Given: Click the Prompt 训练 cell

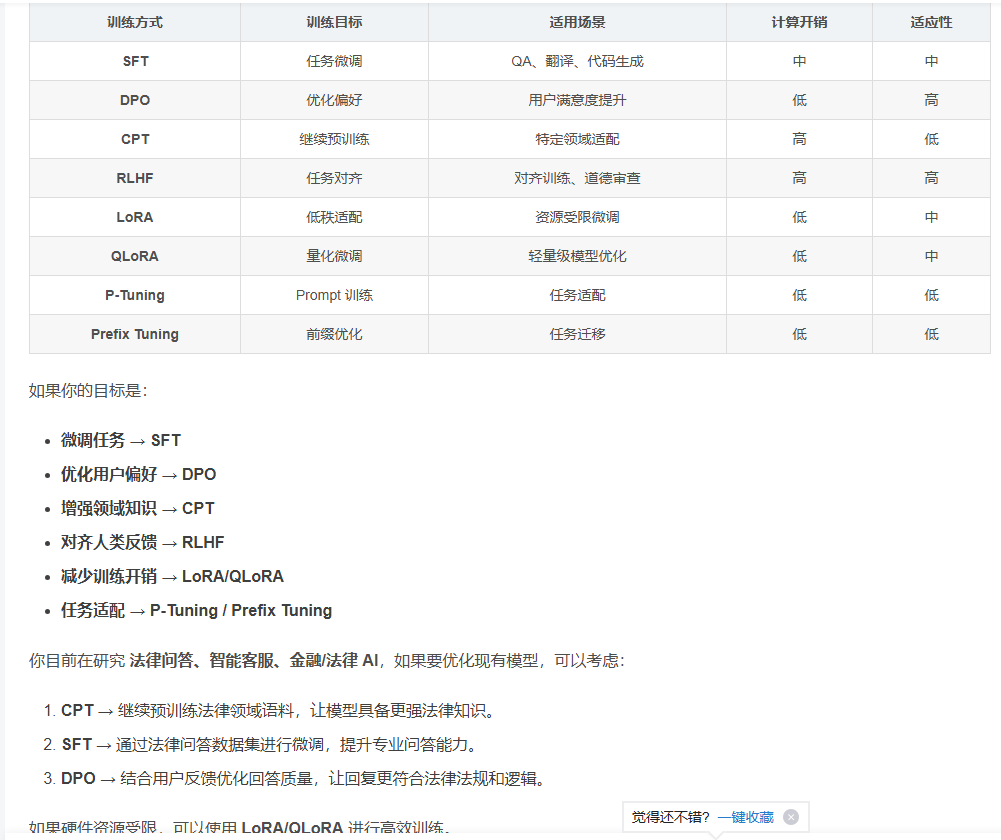Looking at the screenshot, I should pos(334,295).
